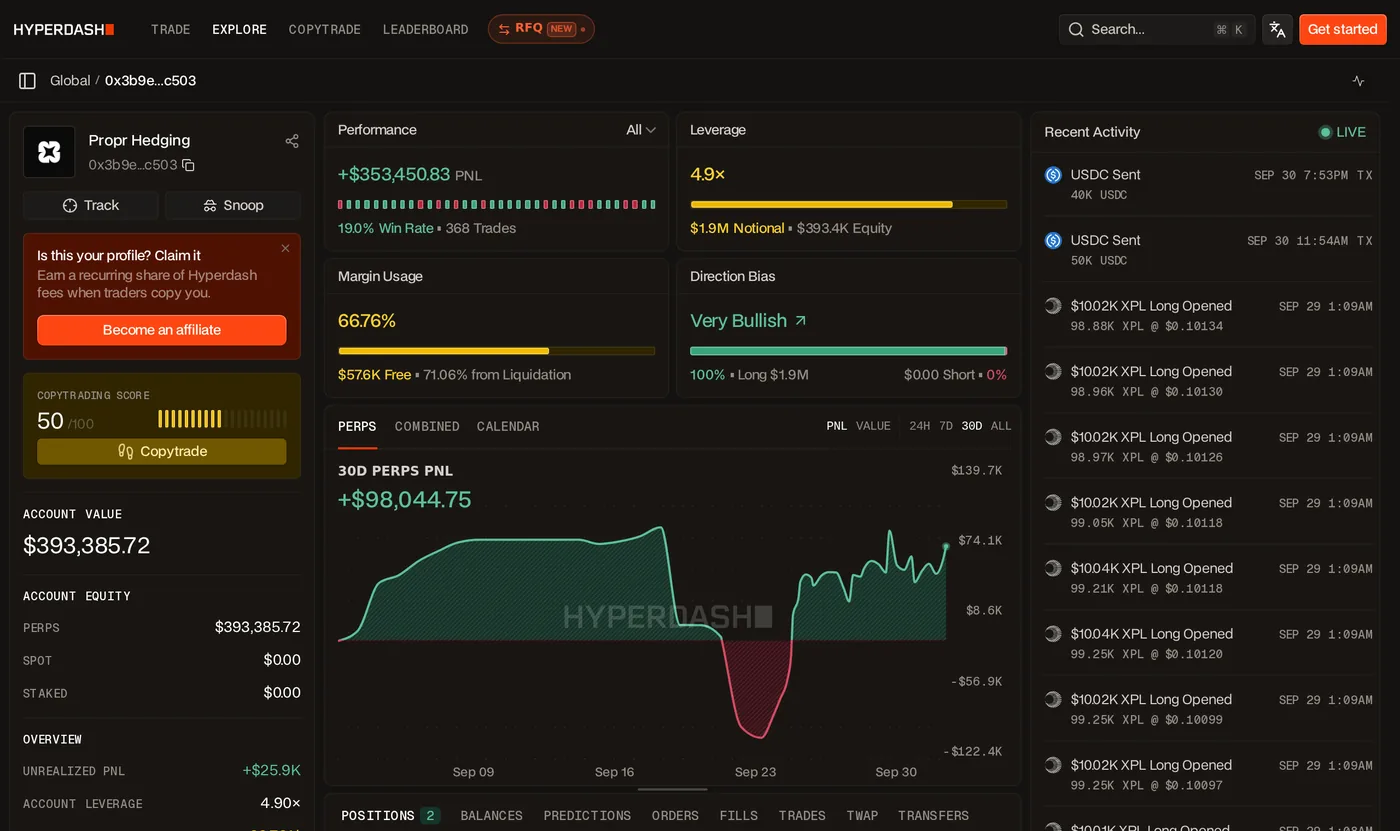Click XPL coin icon at $0.10099 entry
Image resolution: width=1400 pixels, height=831 pixels.
click(x=1053, y=700)
